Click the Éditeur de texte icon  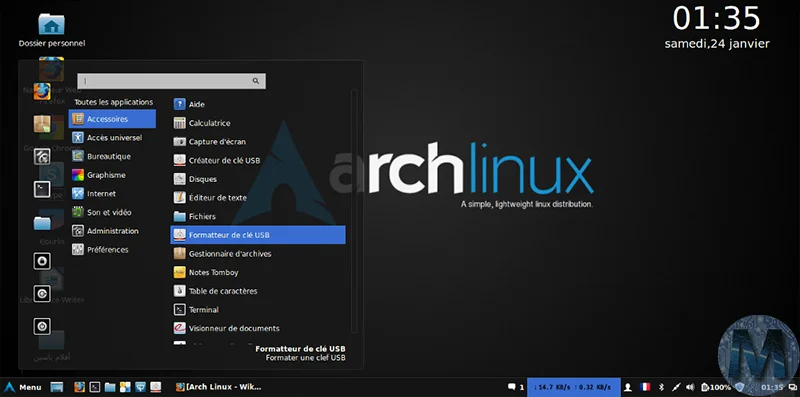point(180,197)
